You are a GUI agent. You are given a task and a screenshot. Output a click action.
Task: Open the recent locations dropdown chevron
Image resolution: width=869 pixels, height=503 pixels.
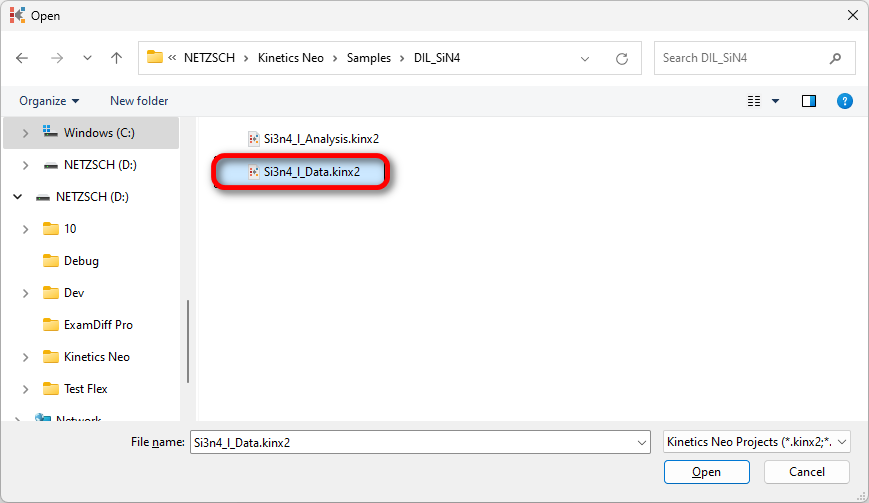tap(85, 58)
